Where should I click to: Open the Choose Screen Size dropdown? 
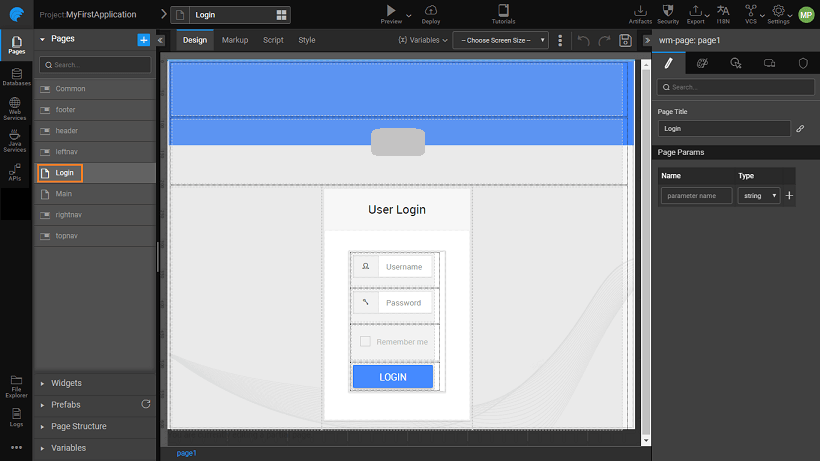pyautogui.click(x=500, y=40)
